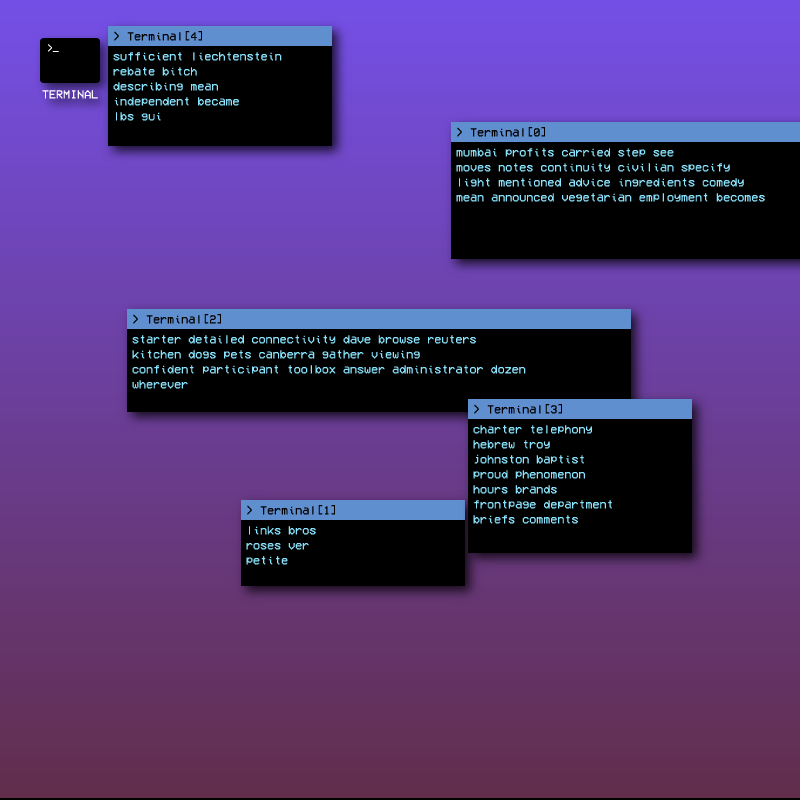This screenshot has width=800, height=800.
Task: Click the prompt chevron in Terminal[2] title
Action: pyautogui.click(x=135, y=319)
